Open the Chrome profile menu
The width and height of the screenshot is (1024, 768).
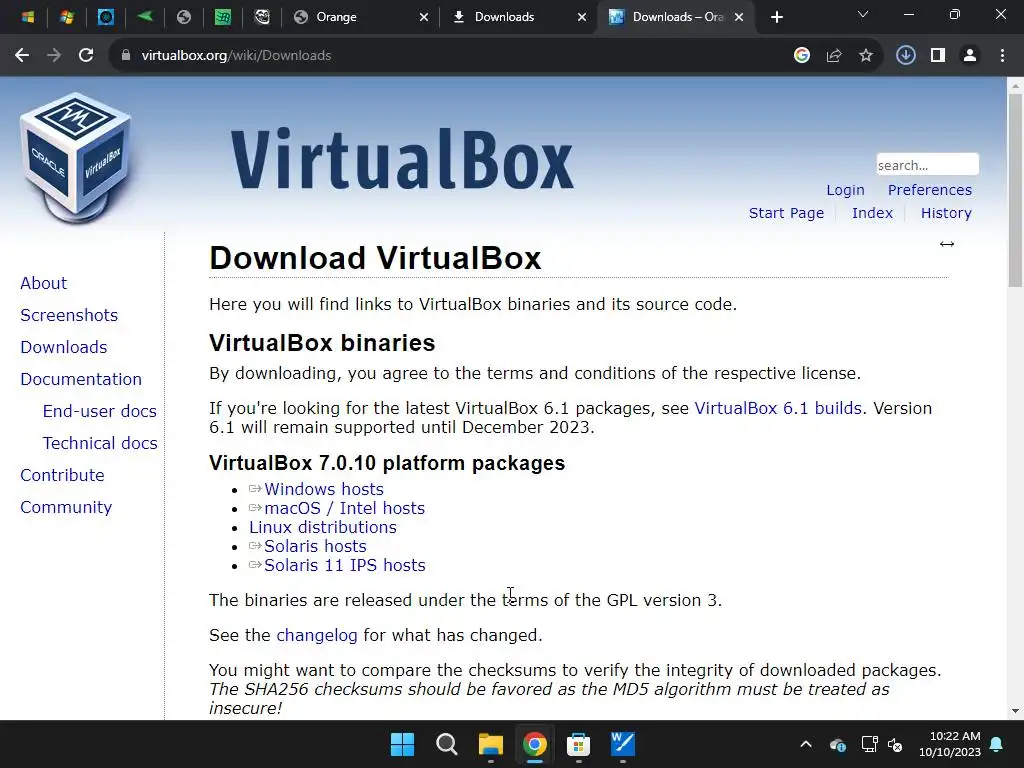coord(970,56)
